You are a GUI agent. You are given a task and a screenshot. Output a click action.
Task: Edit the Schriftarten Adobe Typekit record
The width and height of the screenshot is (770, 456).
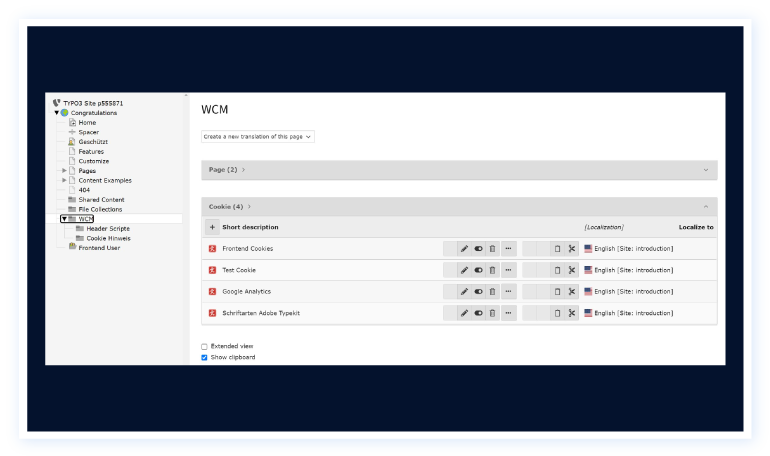pos(464,313)
